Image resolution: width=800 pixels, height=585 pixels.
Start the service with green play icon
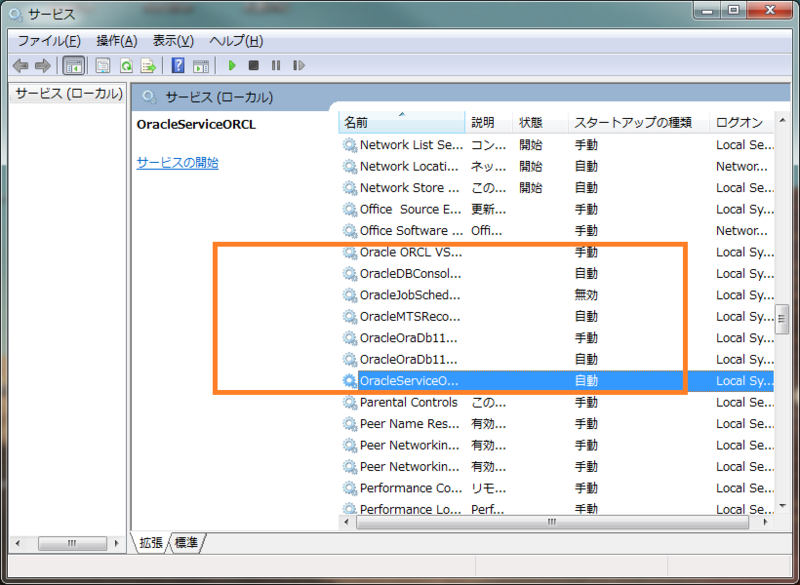pyautogui.click(x=232, y=65)
